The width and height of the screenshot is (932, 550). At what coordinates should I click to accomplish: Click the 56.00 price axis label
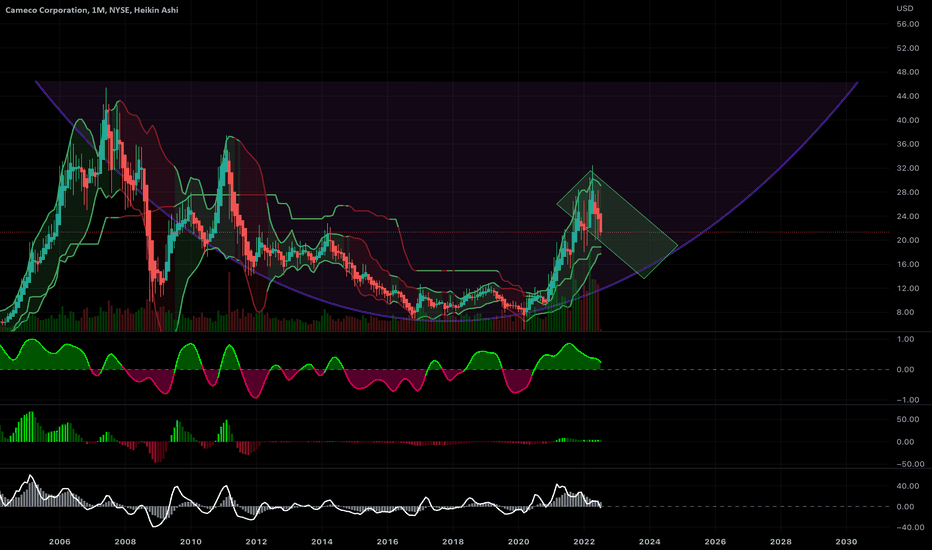(x=908, y=24)
